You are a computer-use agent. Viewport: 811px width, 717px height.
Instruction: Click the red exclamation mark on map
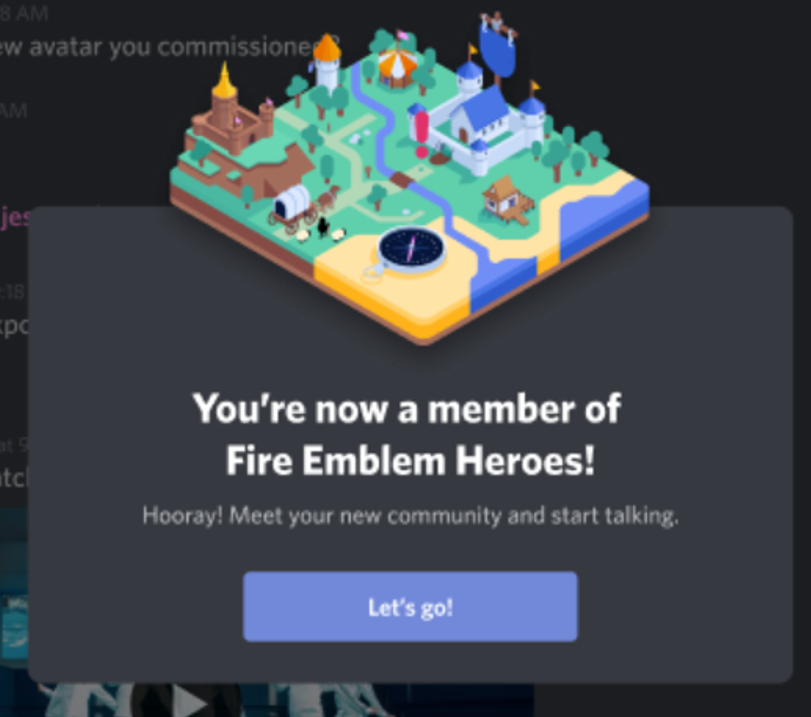pos(422,134)
